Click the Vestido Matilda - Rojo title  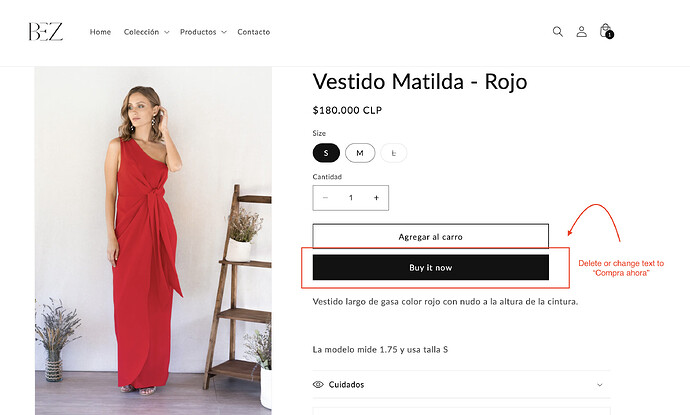click(x=420, y=81)
